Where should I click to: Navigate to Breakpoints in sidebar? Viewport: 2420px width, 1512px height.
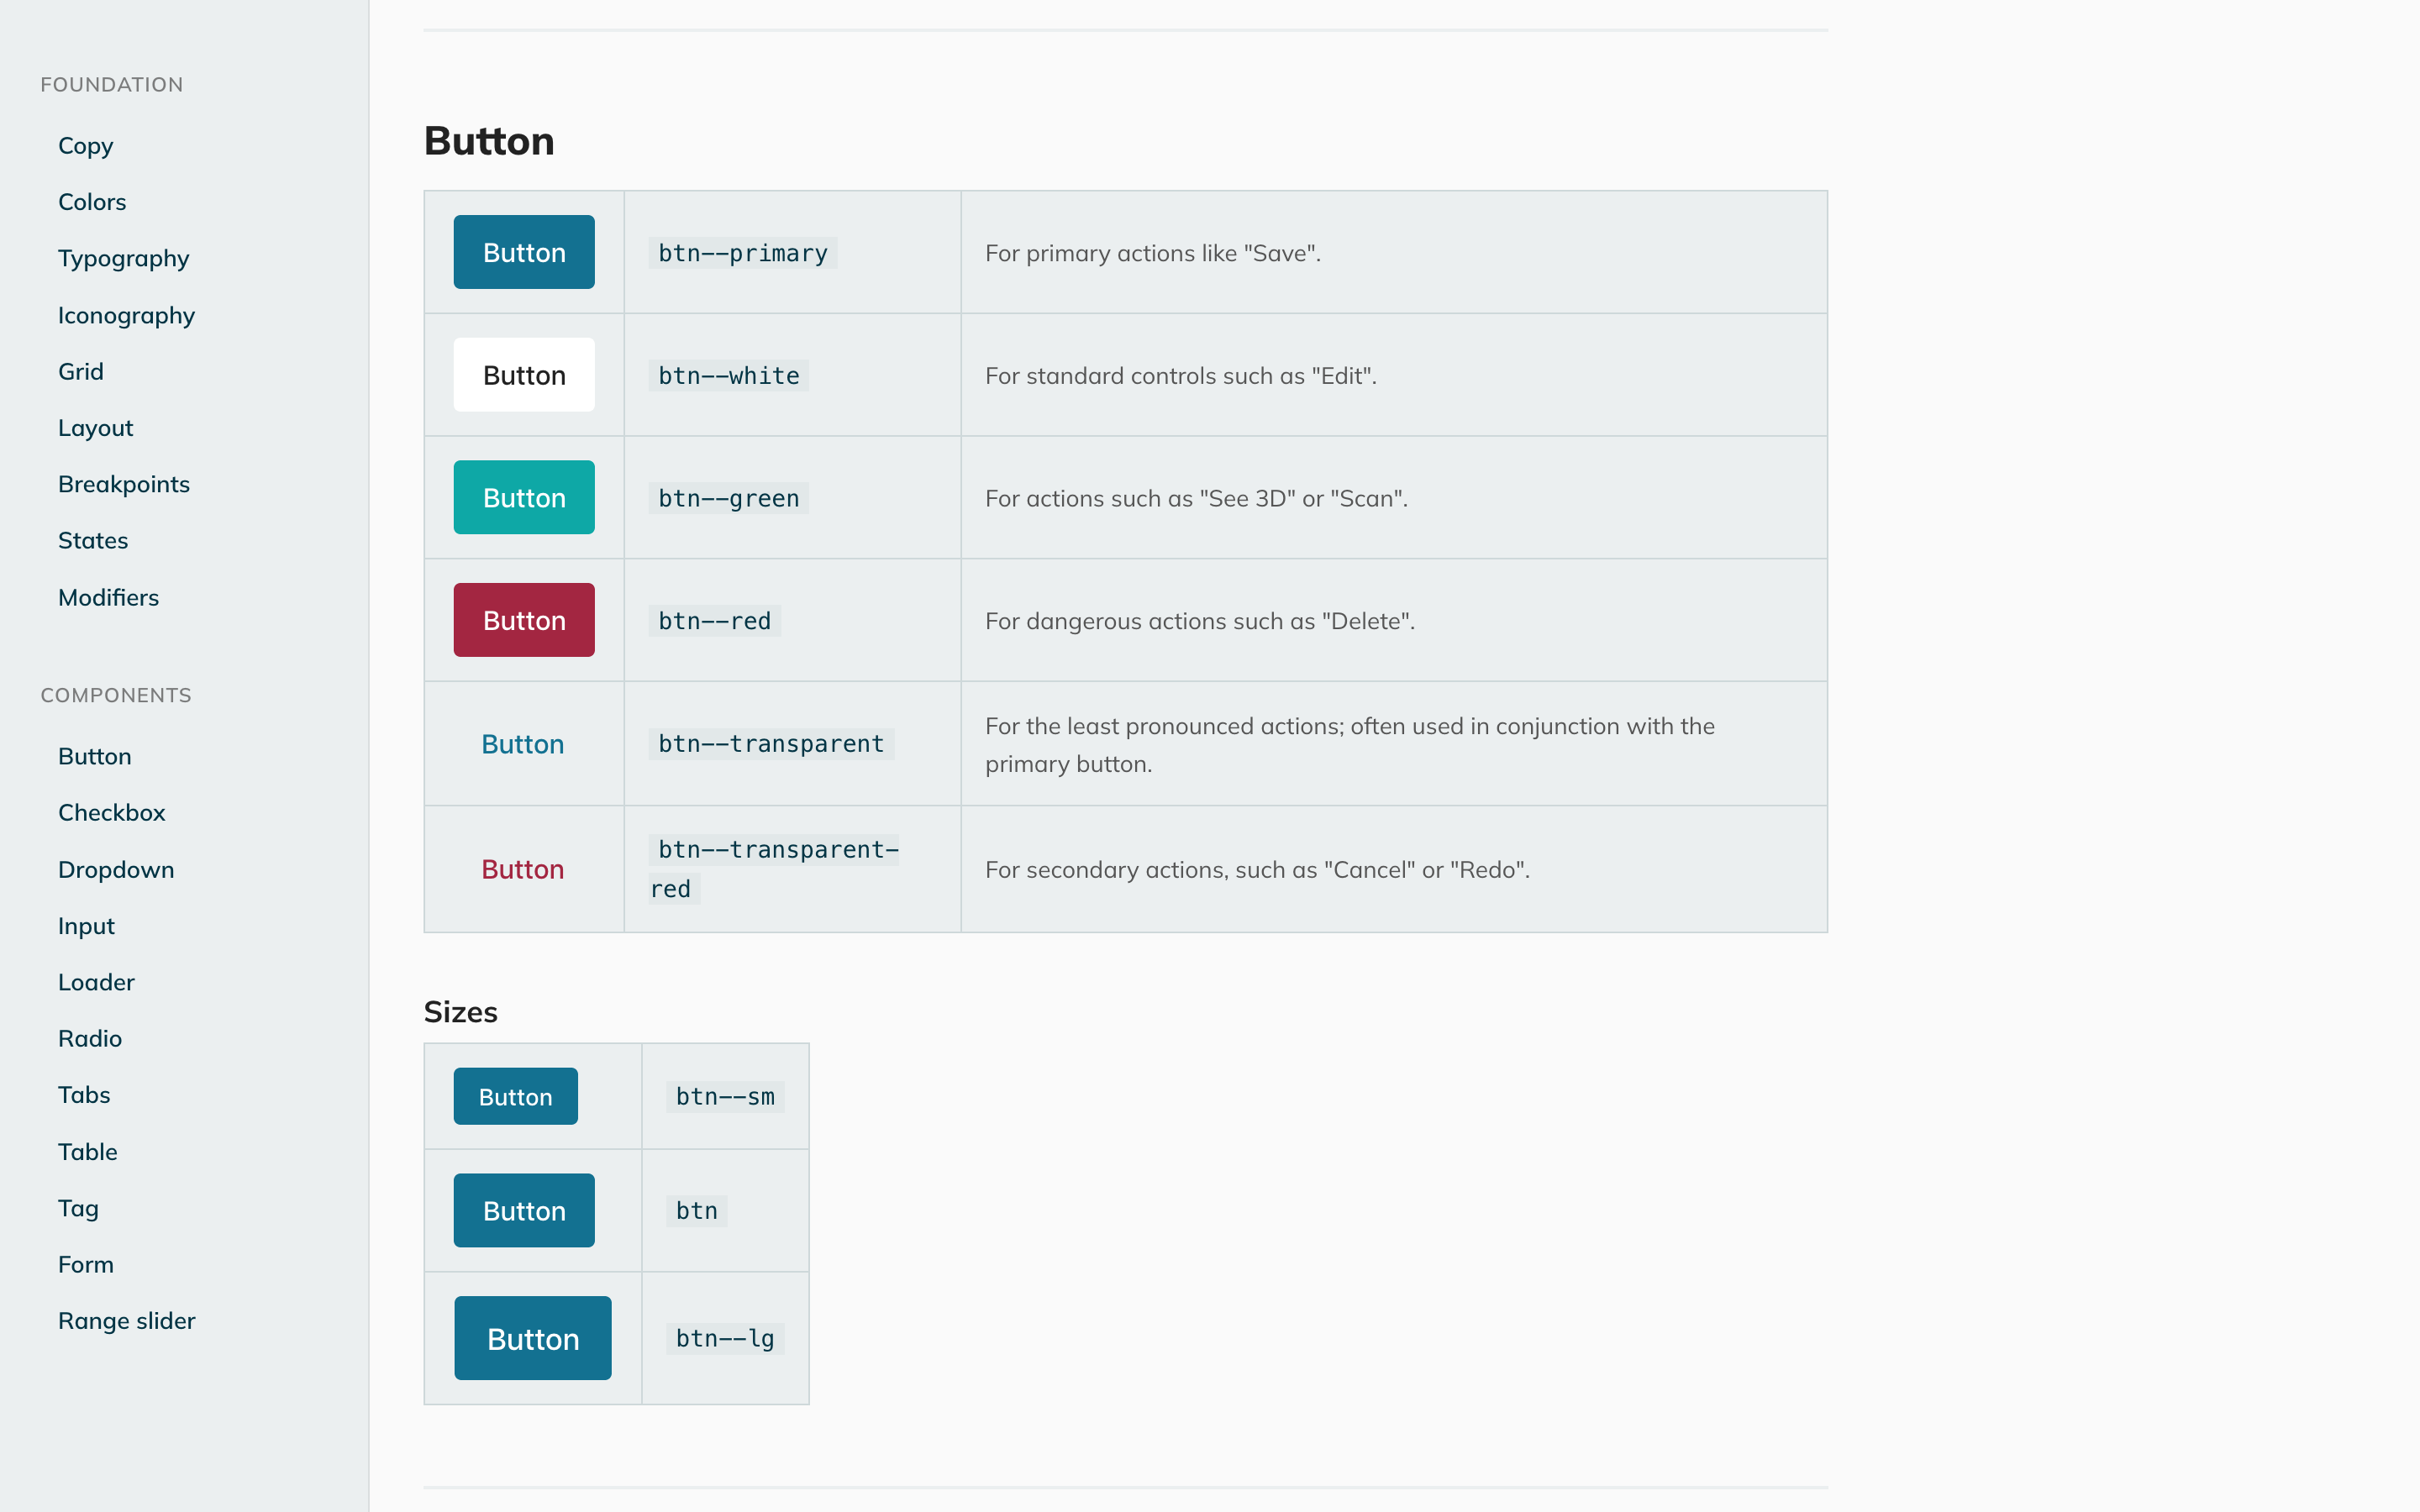pyautogui.click(x=124, y=484)
